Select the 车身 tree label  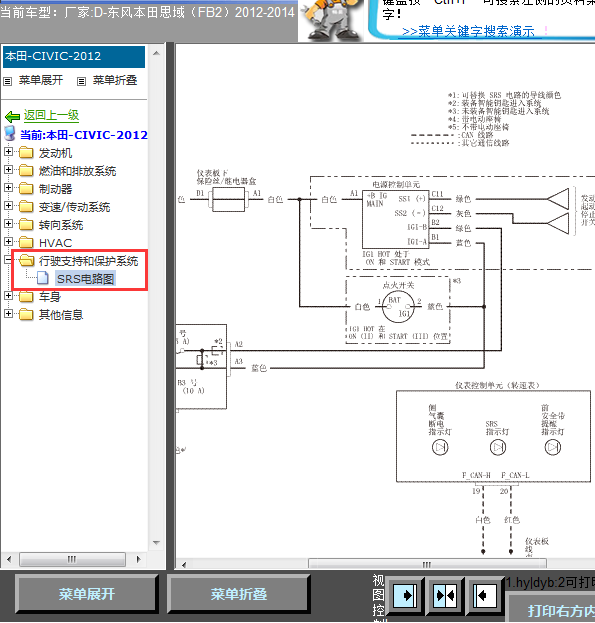click(50, 297)
